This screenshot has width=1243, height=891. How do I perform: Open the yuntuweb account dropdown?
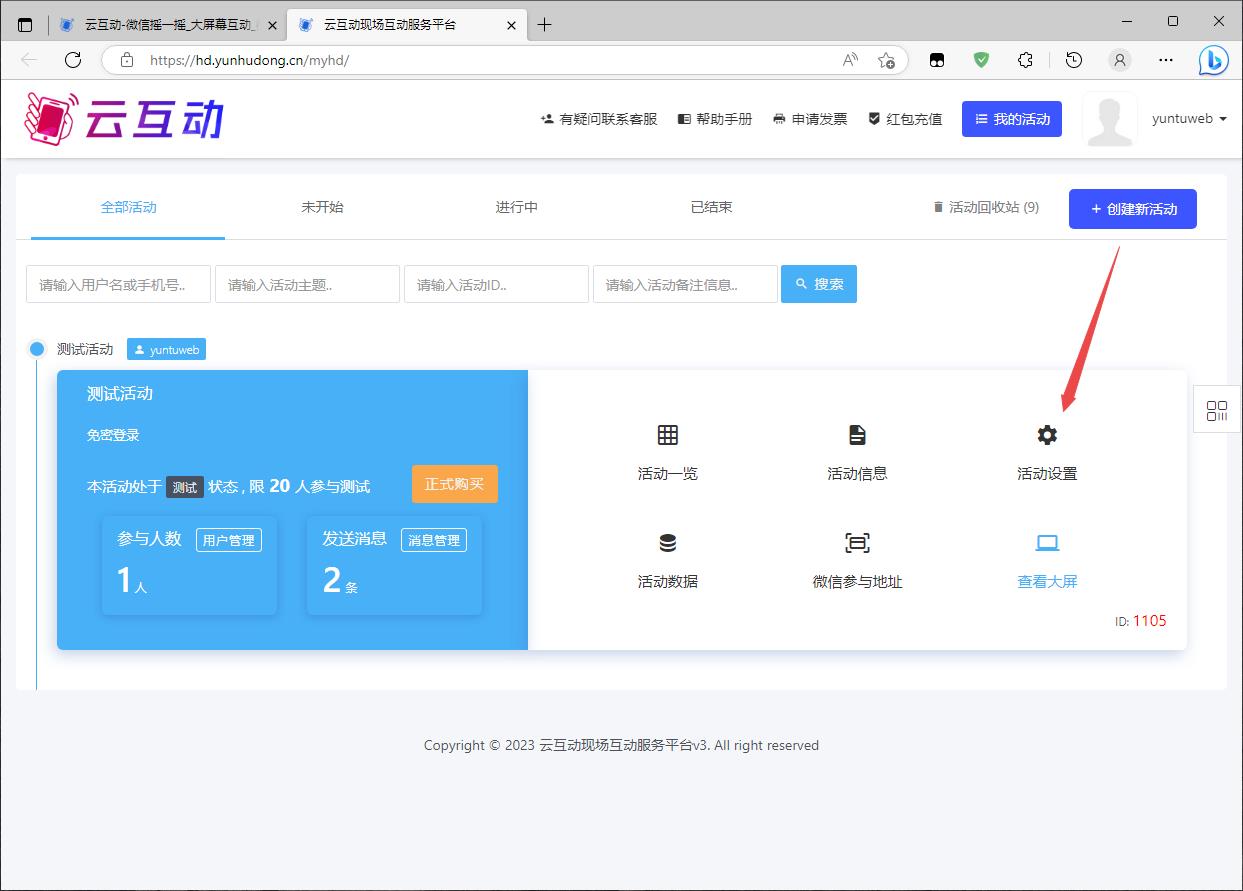(1188, 119)
